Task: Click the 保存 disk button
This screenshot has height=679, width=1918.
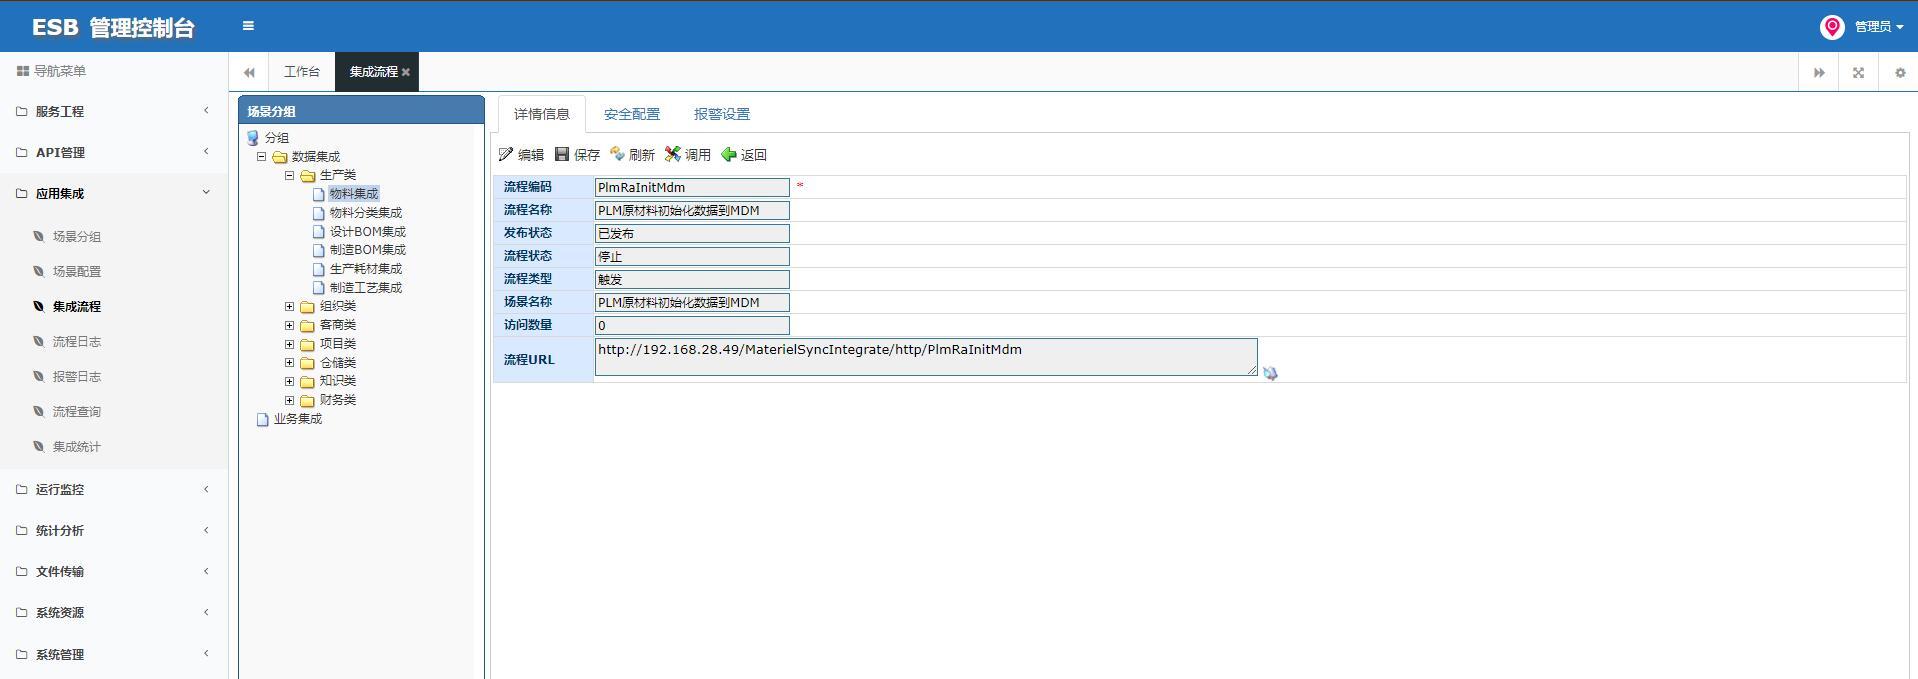Action: pyautogui.click(x=577, y=154)
